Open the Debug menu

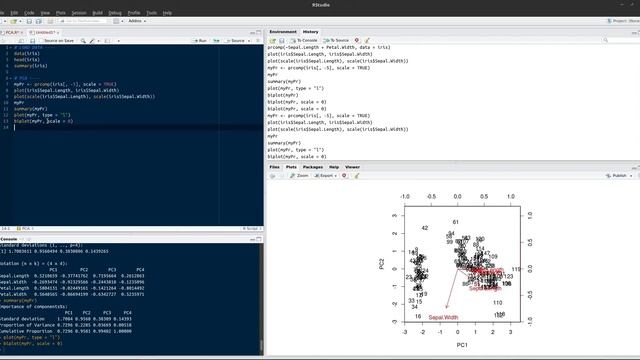click(x=115, y=13)
